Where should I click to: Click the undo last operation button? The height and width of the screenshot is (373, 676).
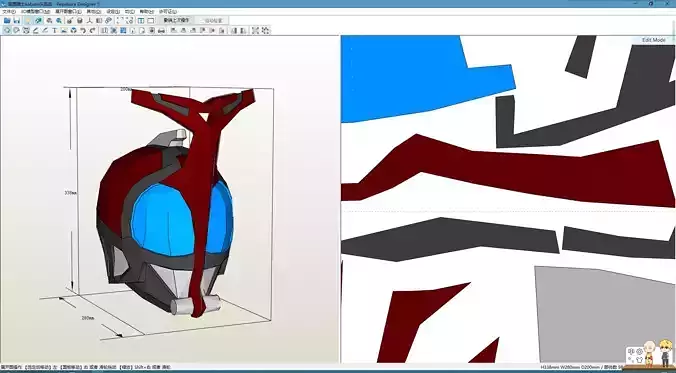point(176,20)
